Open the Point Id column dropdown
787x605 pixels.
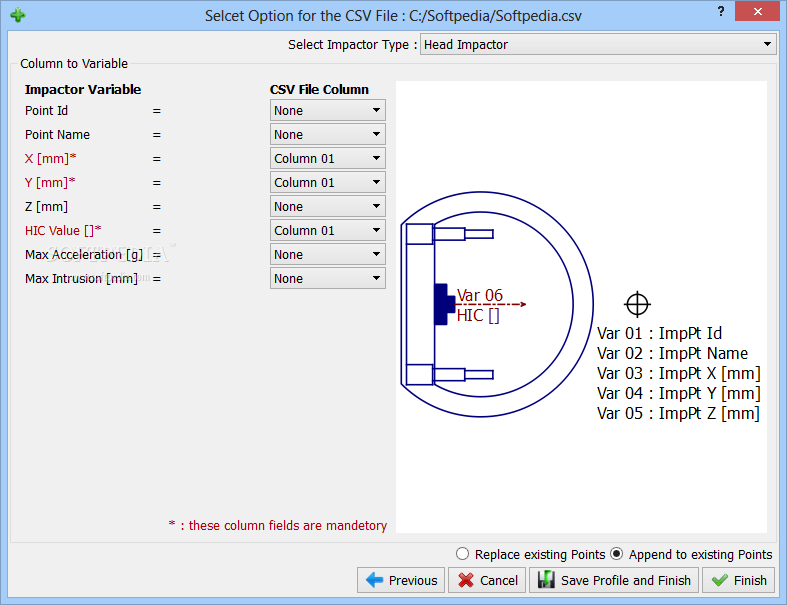click(328, 110)
